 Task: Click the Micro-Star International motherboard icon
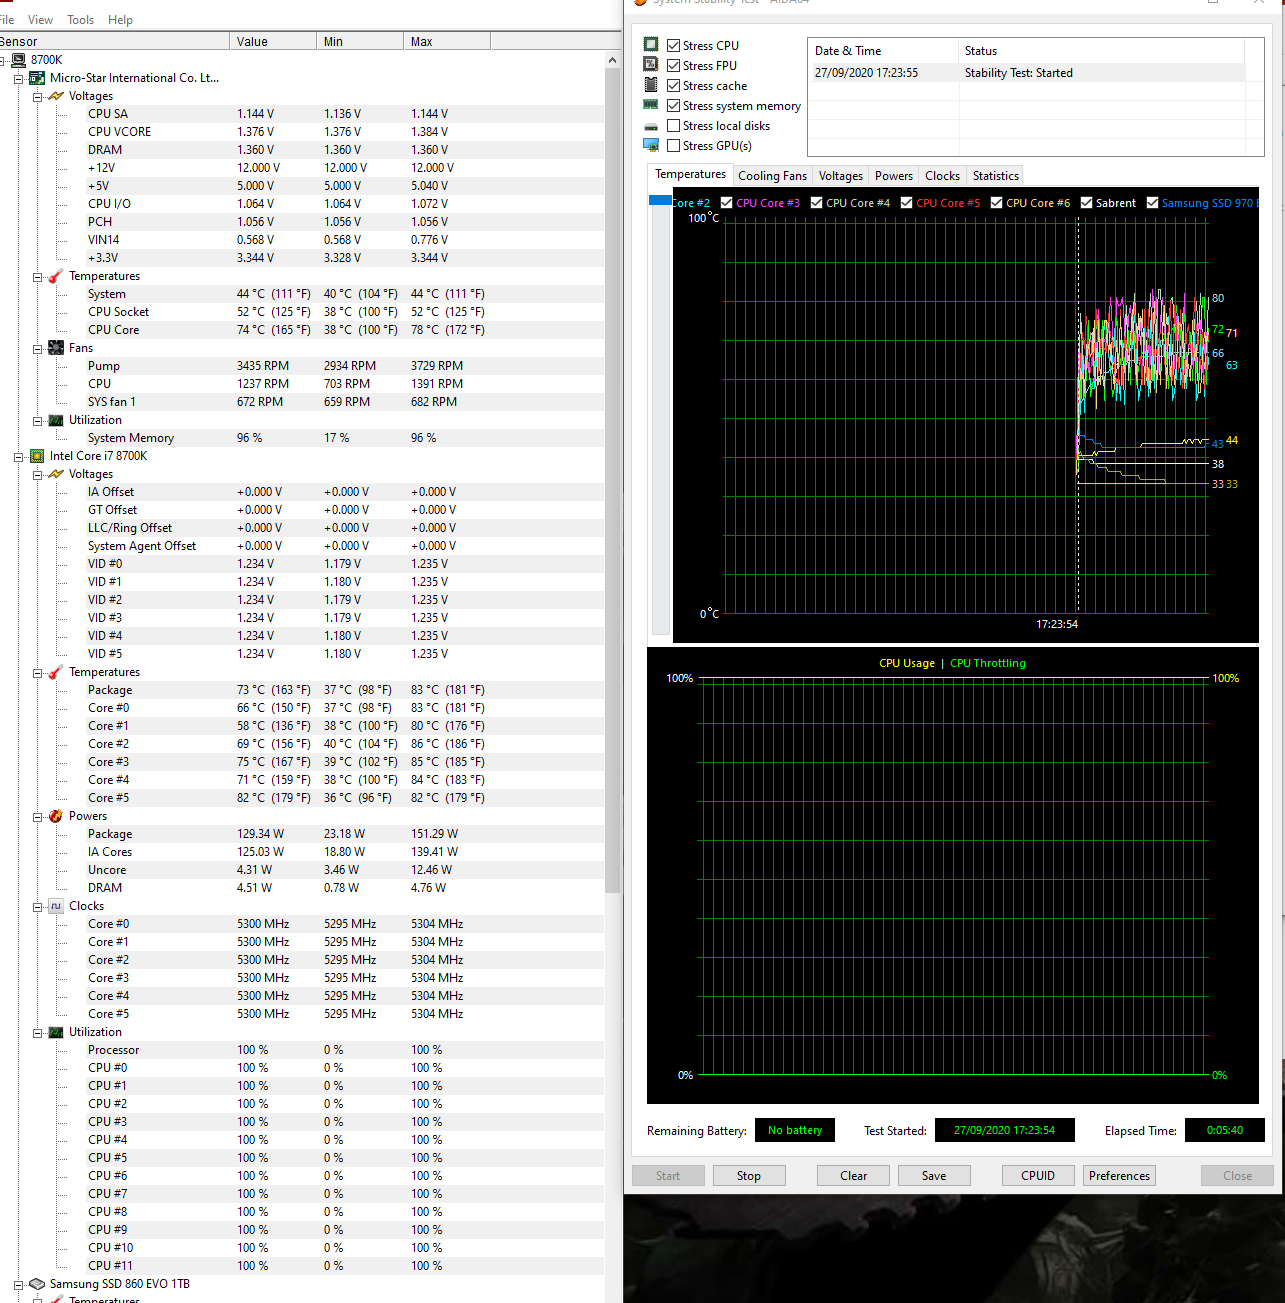(x=37, y=78)
